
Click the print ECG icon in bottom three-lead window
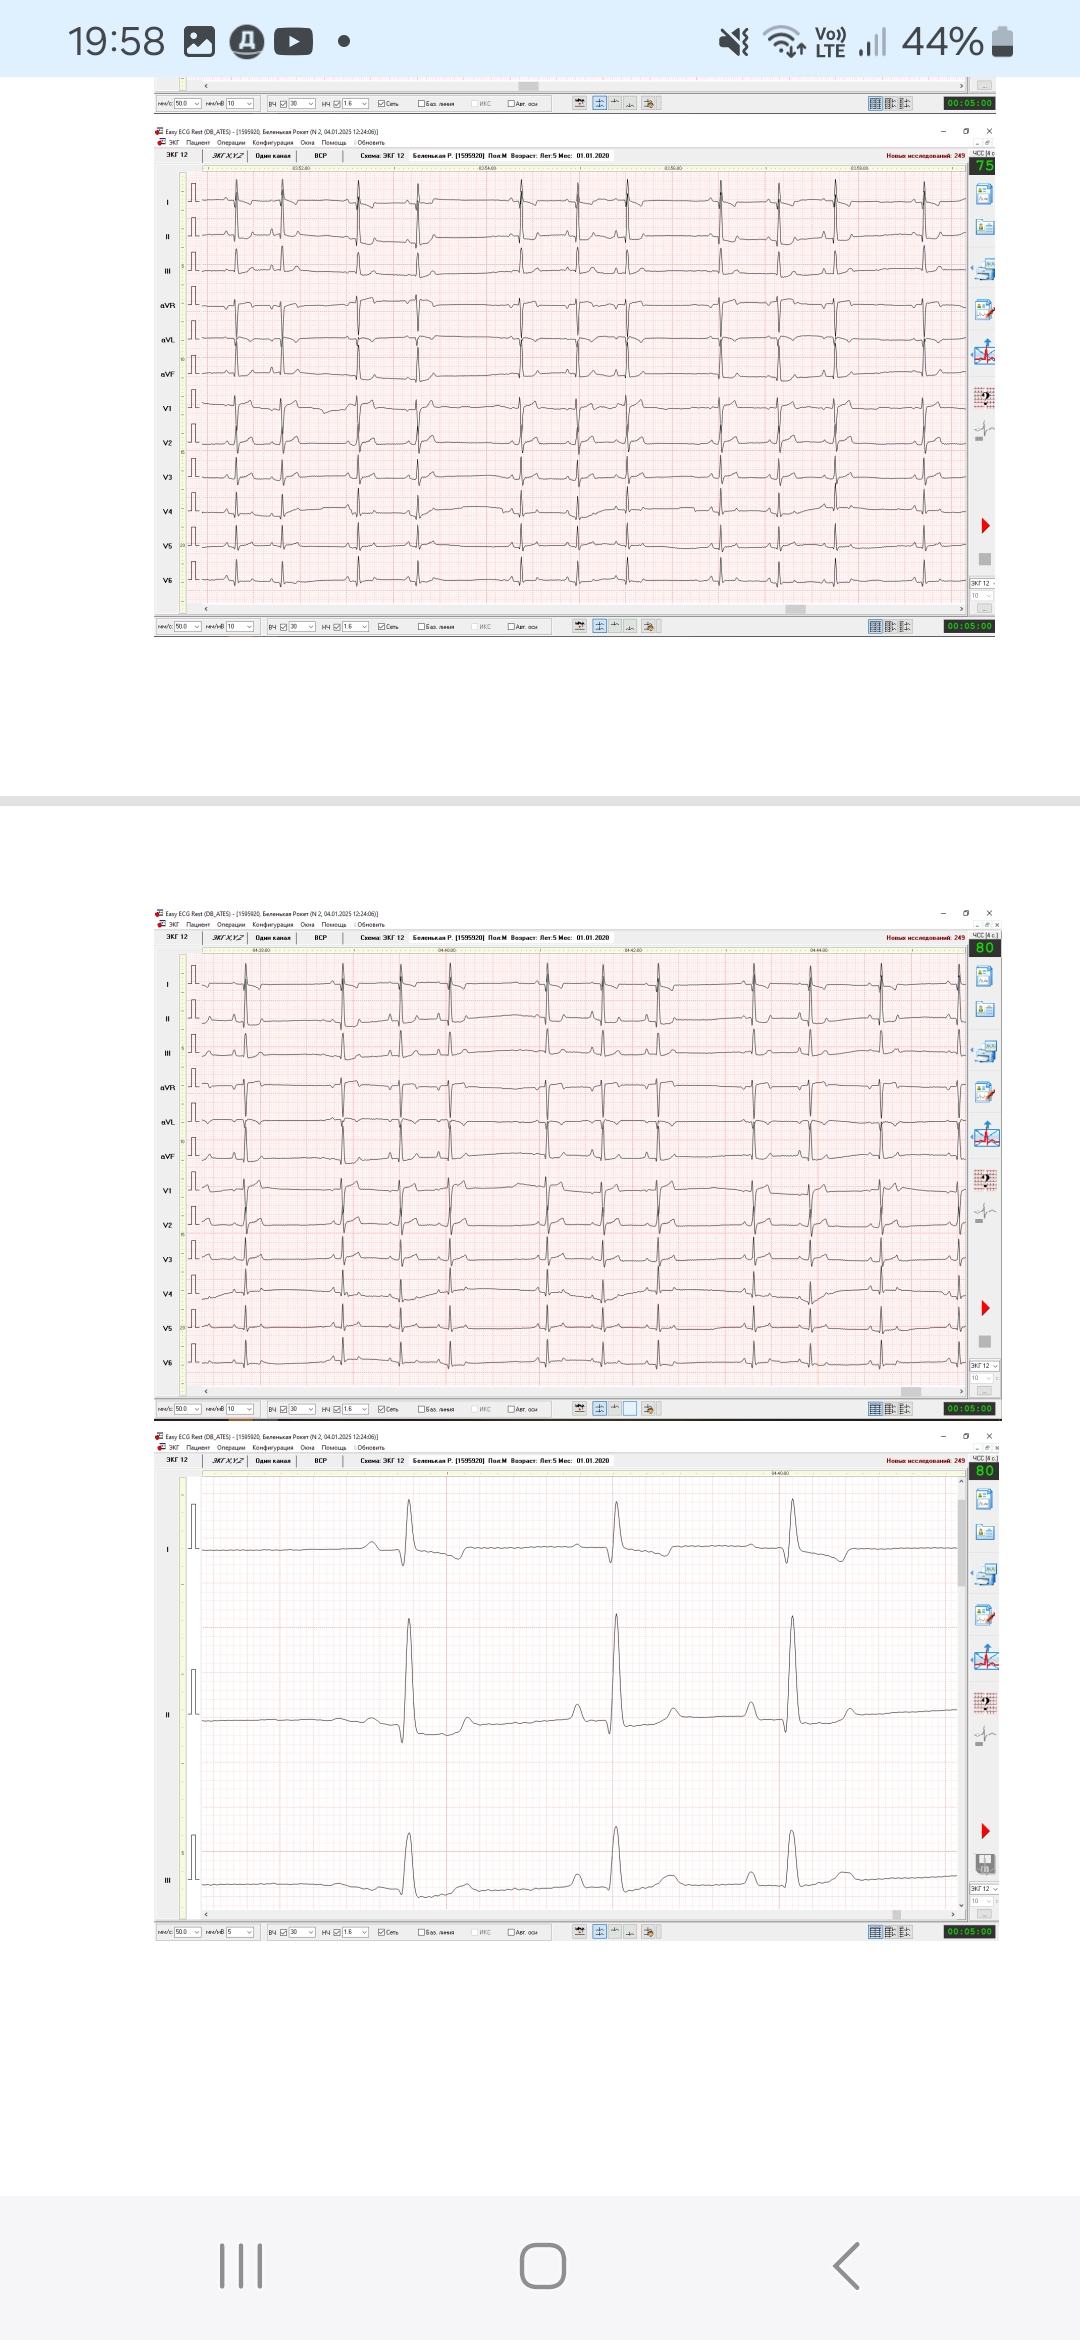[985, 1575]
